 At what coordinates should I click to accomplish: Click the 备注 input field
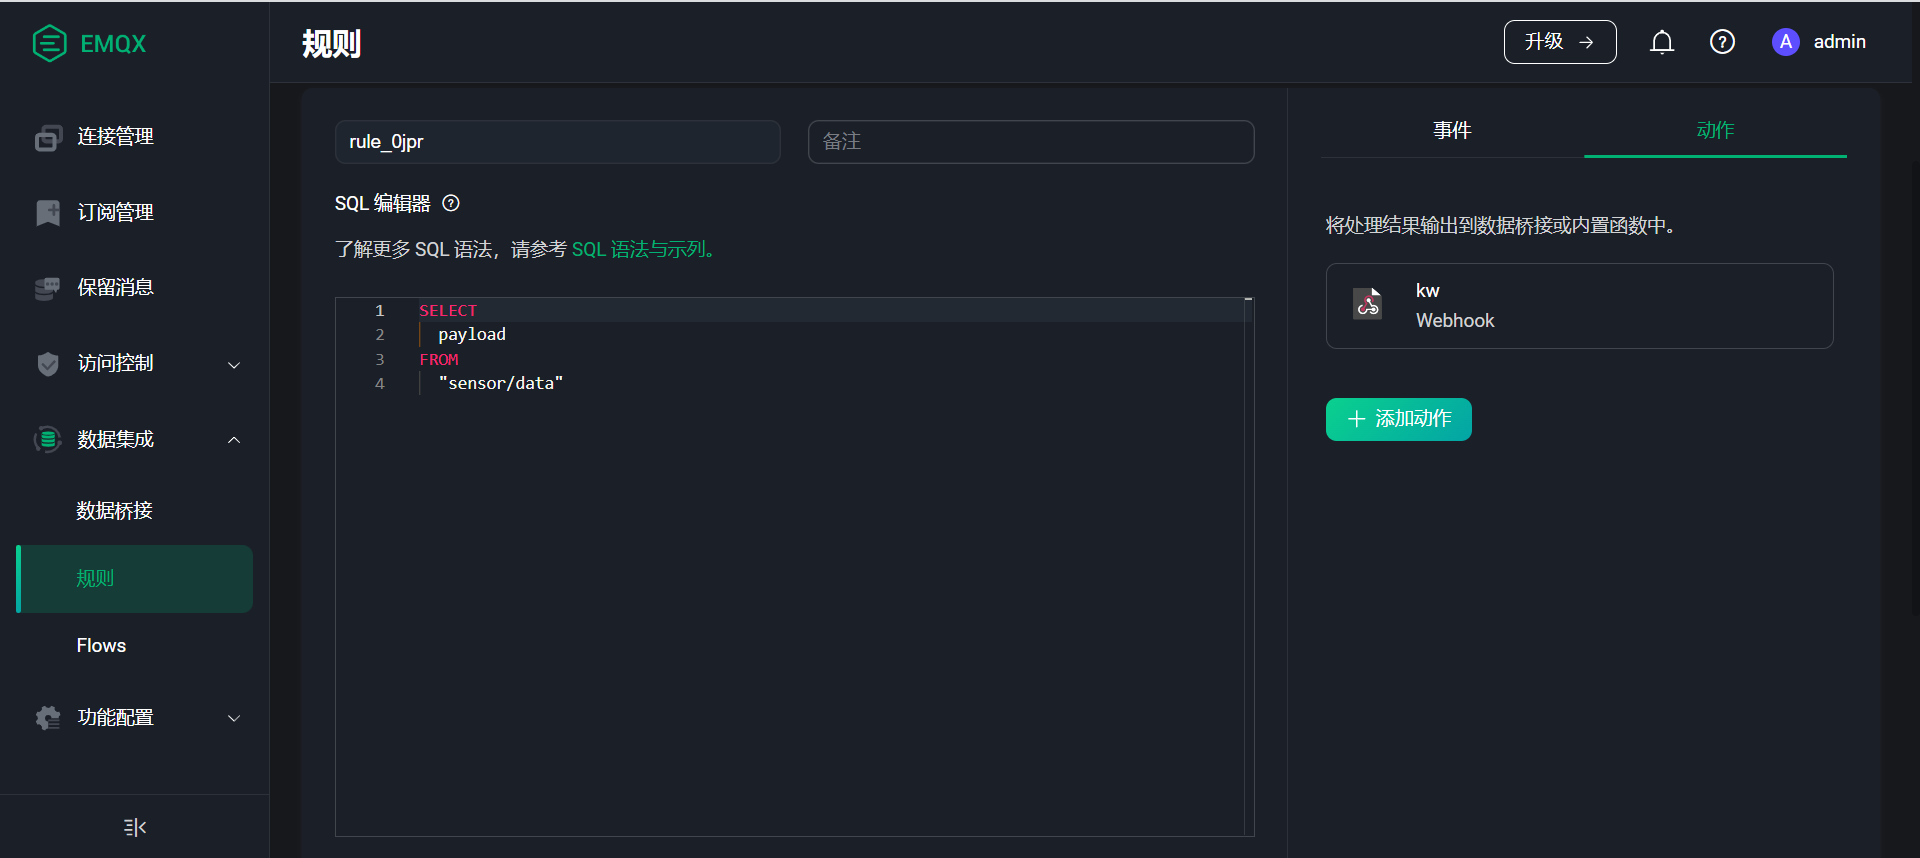pyautogui.click(x=1030, y=142)
